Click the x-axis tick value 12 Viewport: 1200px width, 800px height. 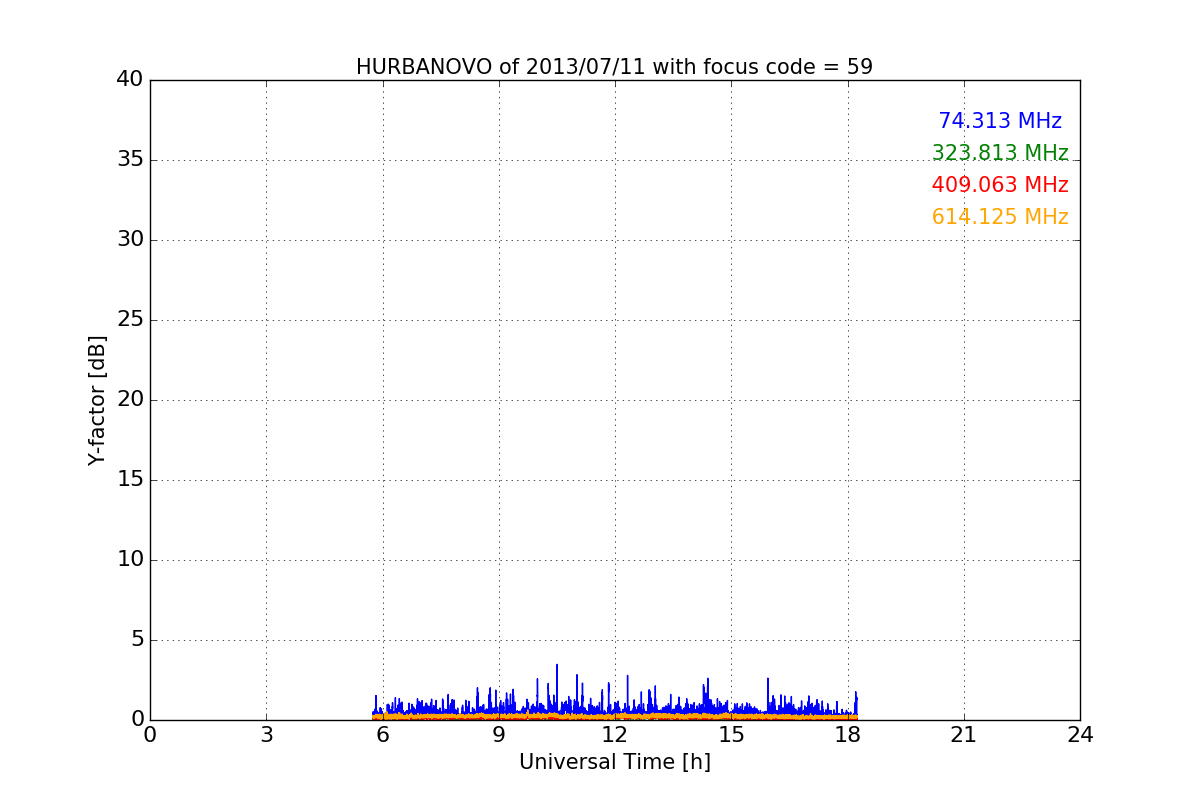[x=615, y=735]
